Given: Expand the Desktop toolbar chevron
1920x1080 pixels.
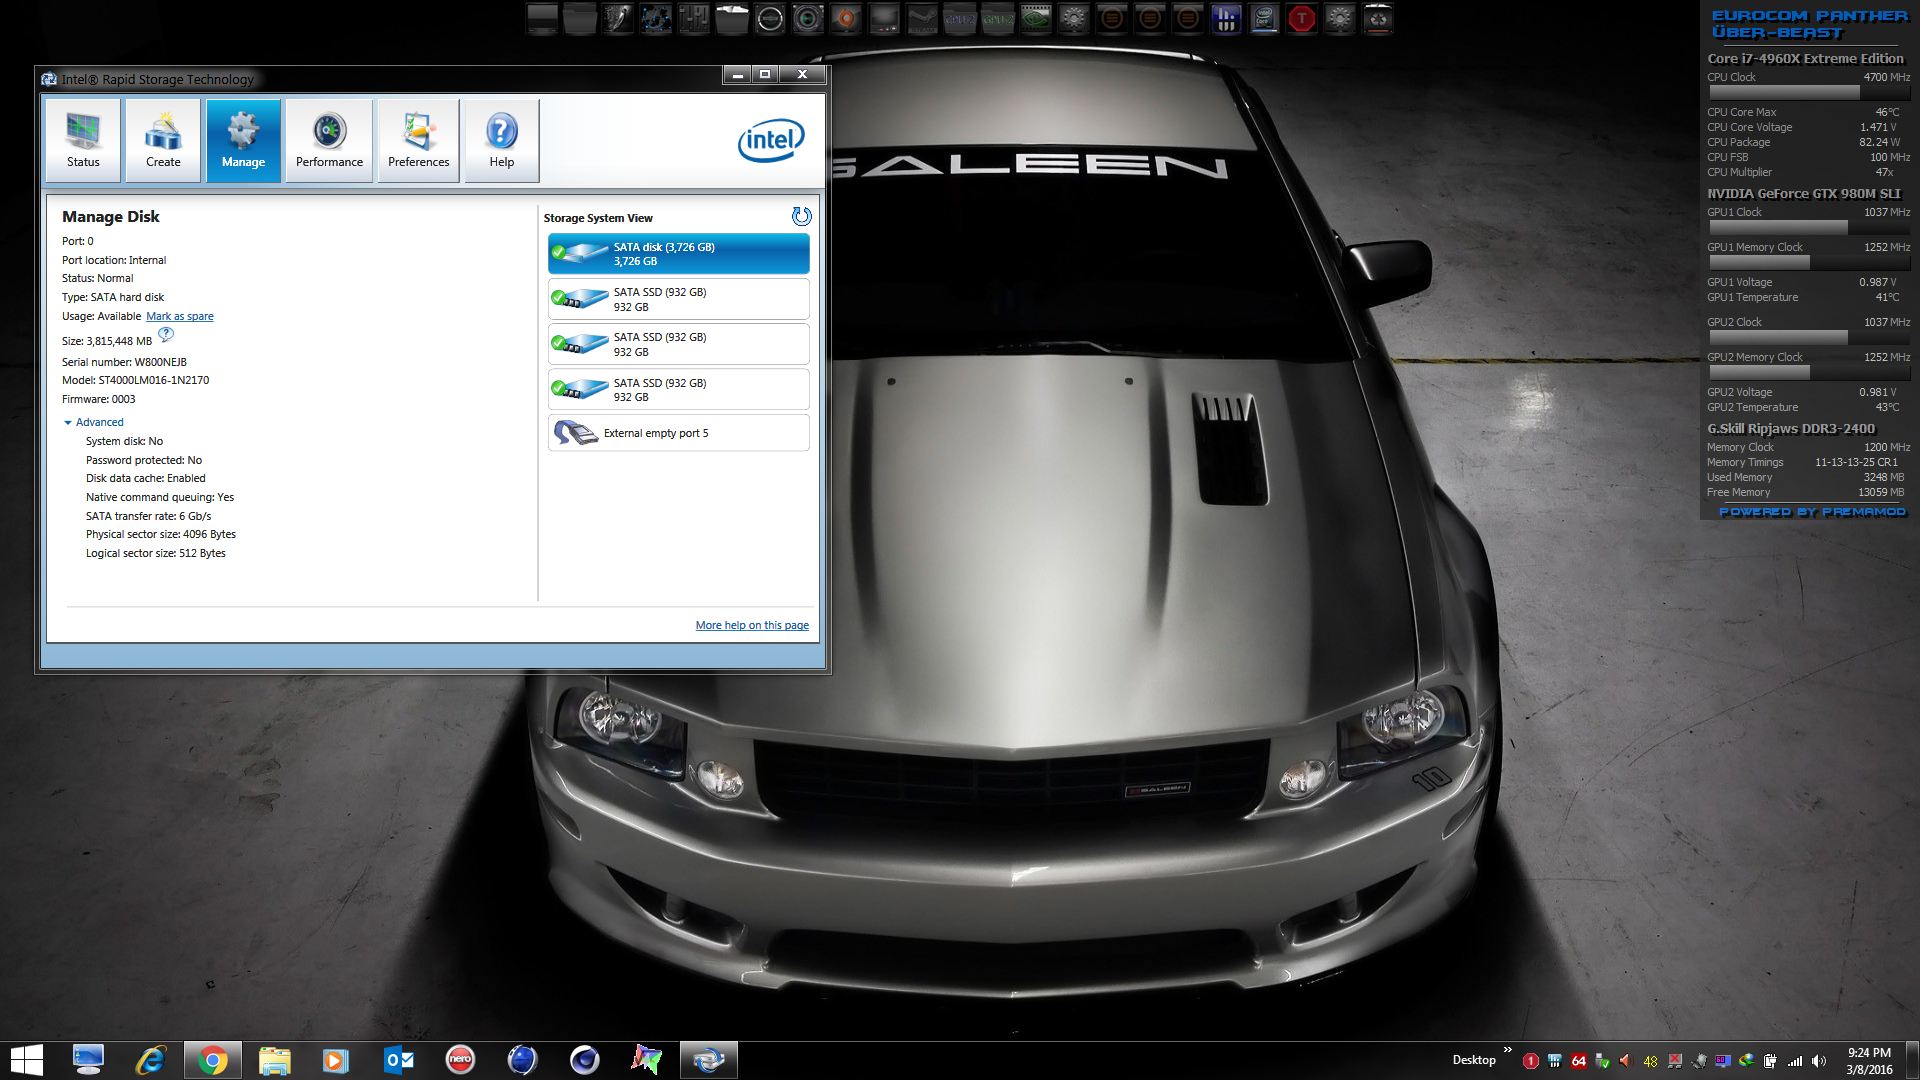Looking at the screenshot, I should tap(1508, 1049).
